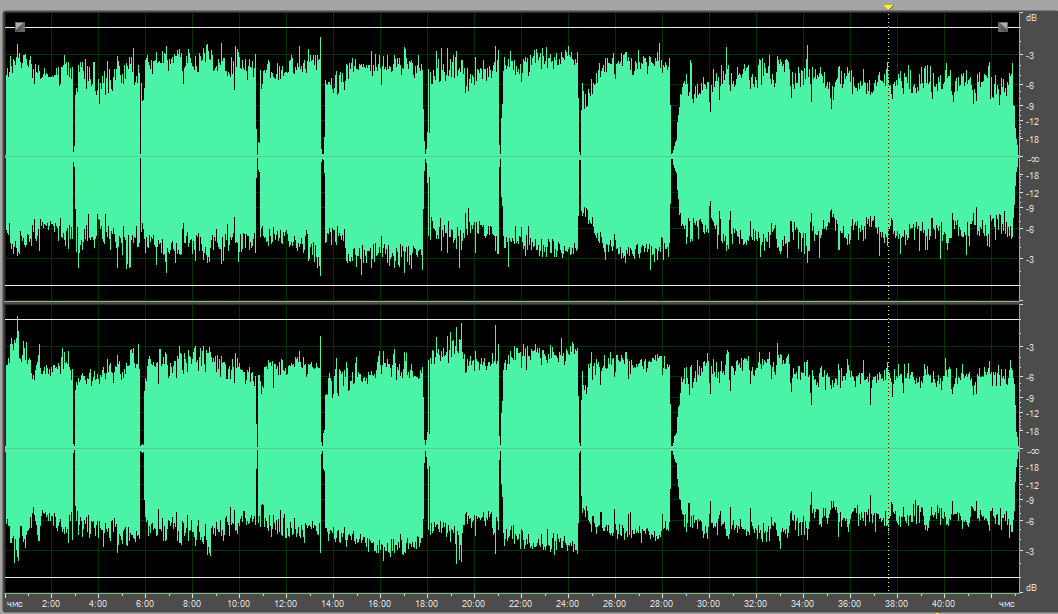Click the -3 dB mark of upper channel
1058x614 pixels.
(x=1030, y=55)
